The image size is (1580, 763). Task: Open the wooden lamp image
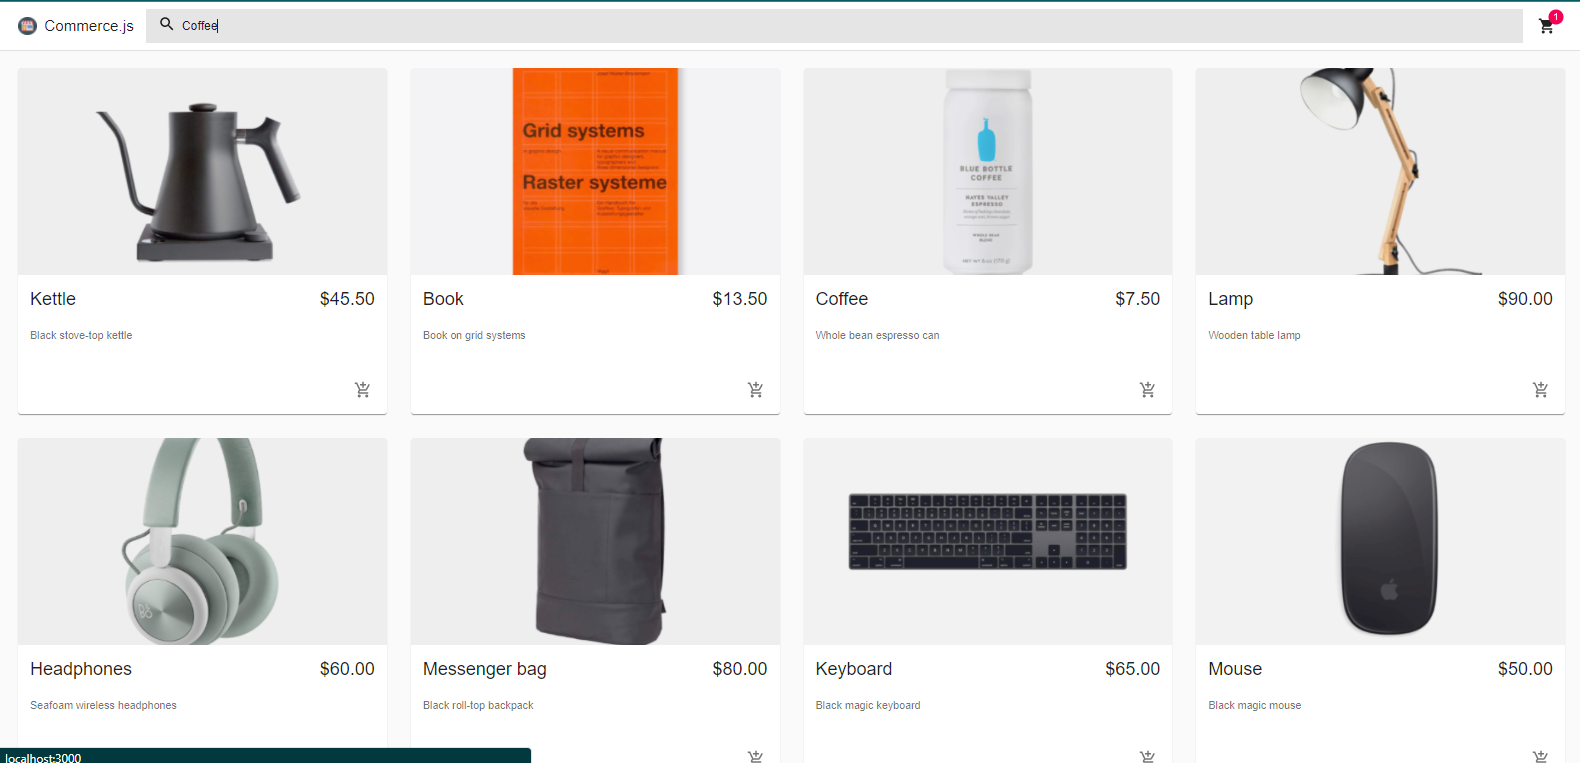pos(1380,171)
